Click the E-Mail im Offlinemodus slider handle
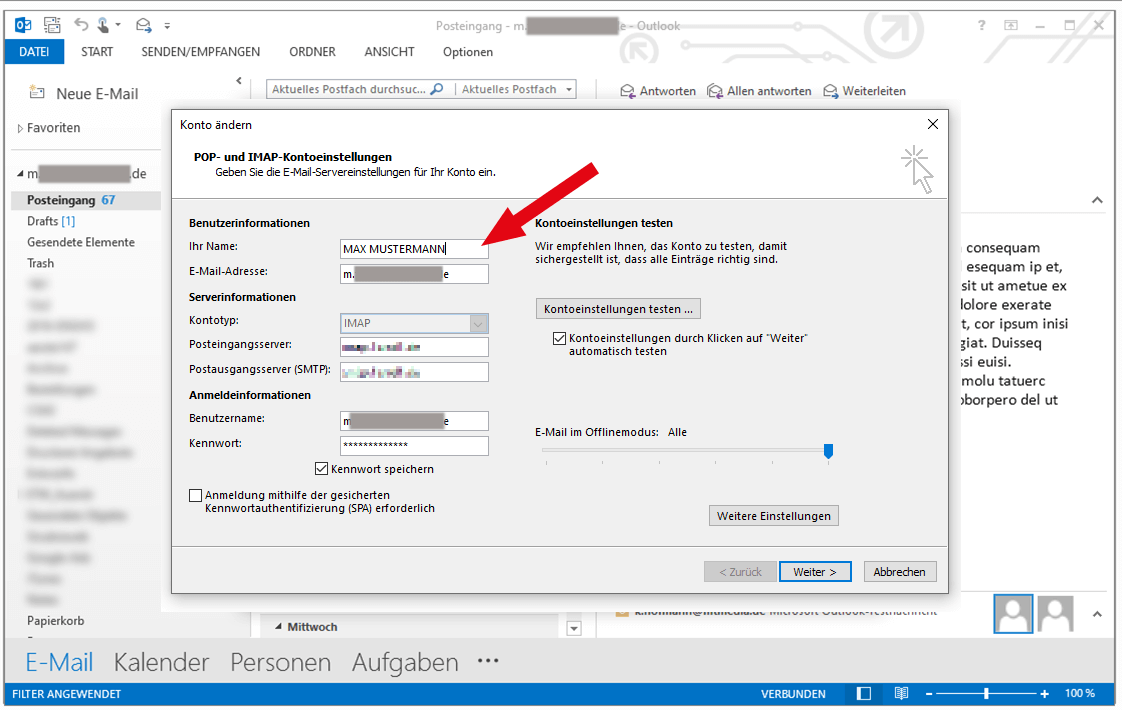 tap(828, 452)
